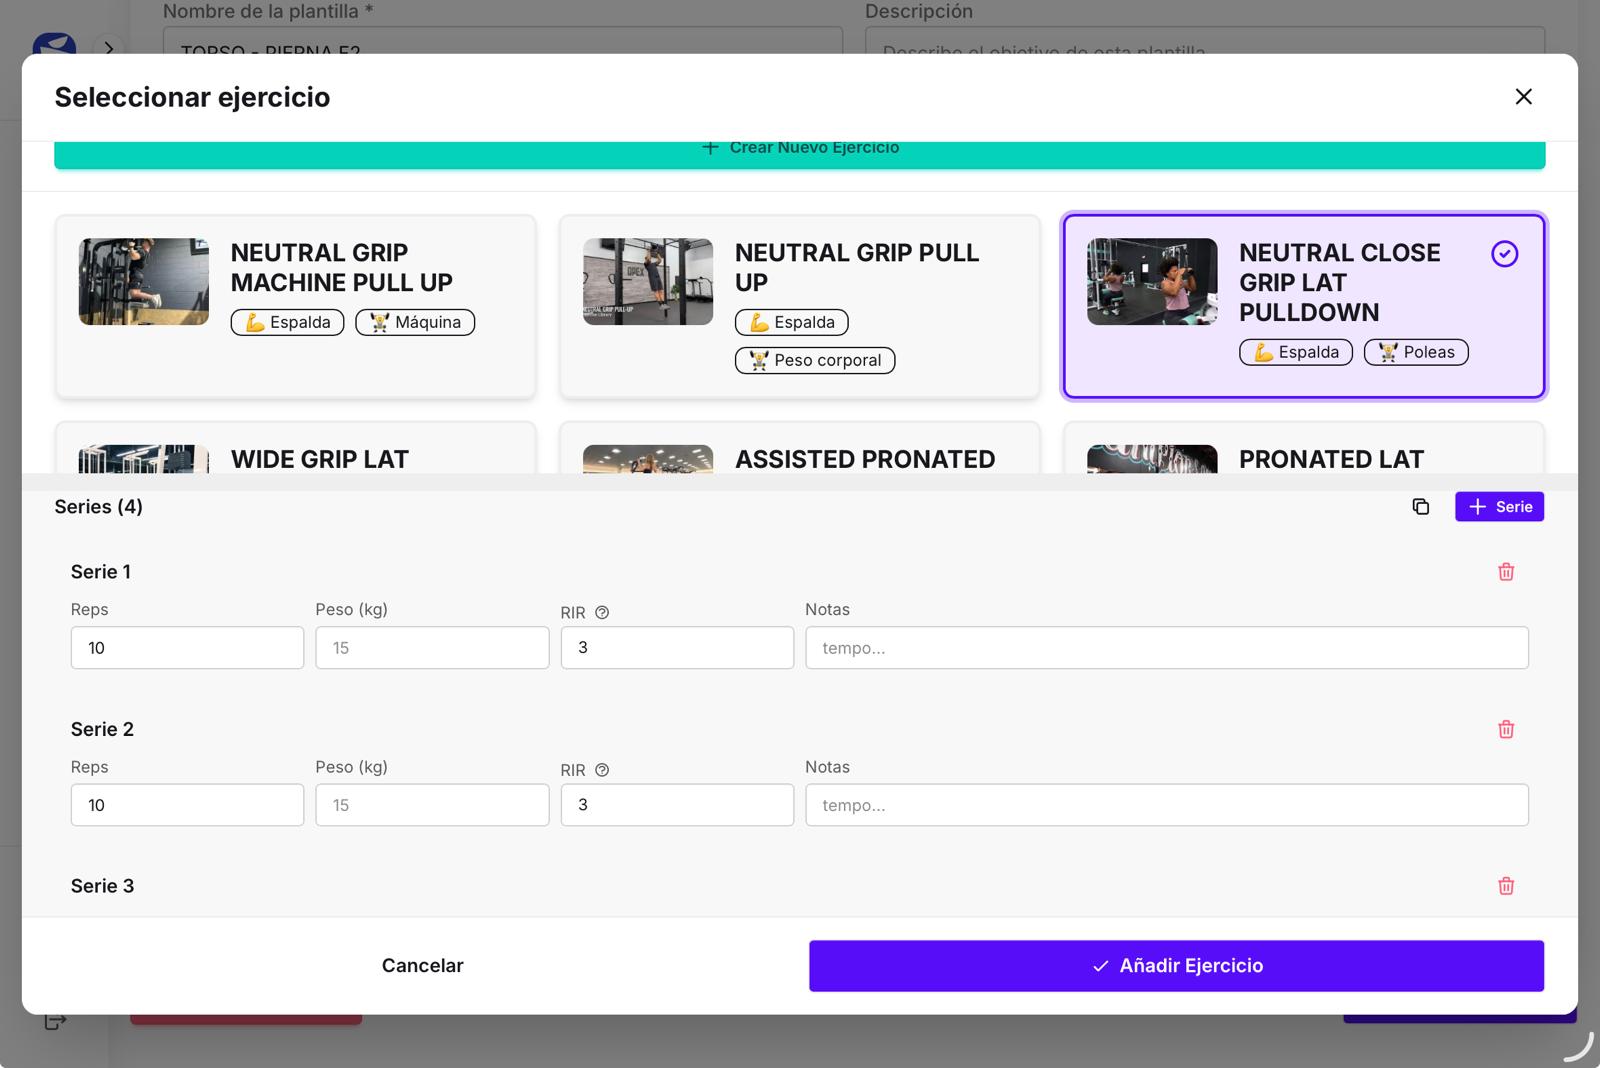Viewport: 1600px width, 1068px height.
Task: Click the Reps field of Serie 1
Action: tap(187, 647)
